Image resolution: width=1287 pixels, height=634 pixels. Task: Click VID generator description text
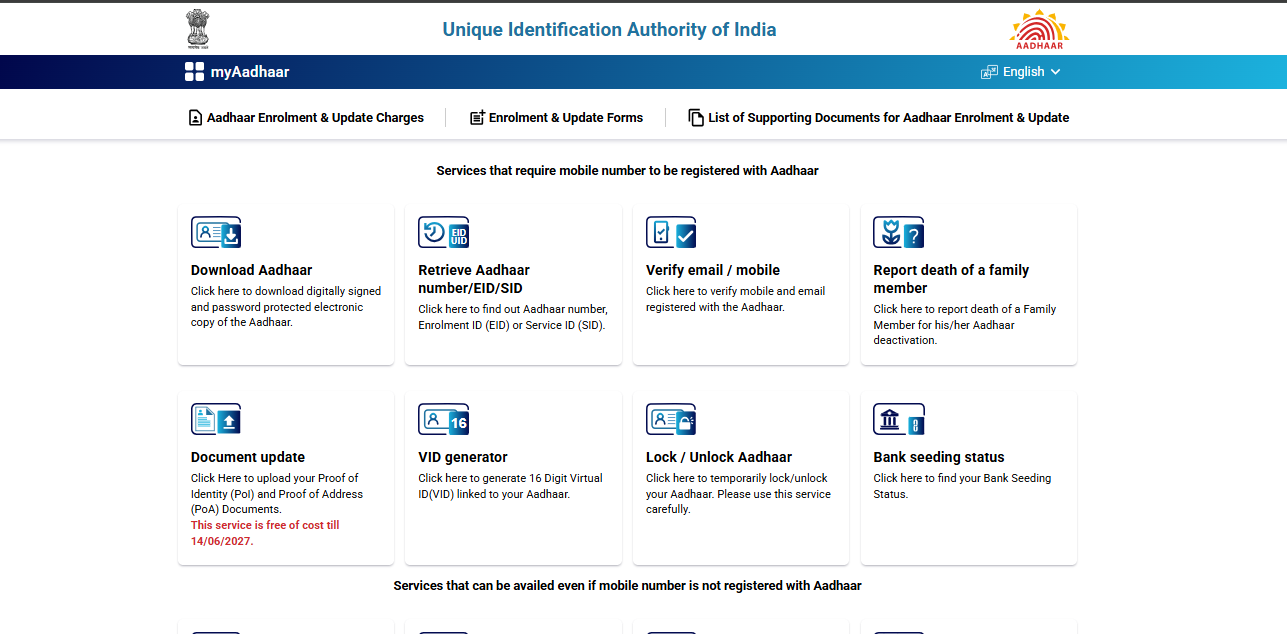coord(510,486)
